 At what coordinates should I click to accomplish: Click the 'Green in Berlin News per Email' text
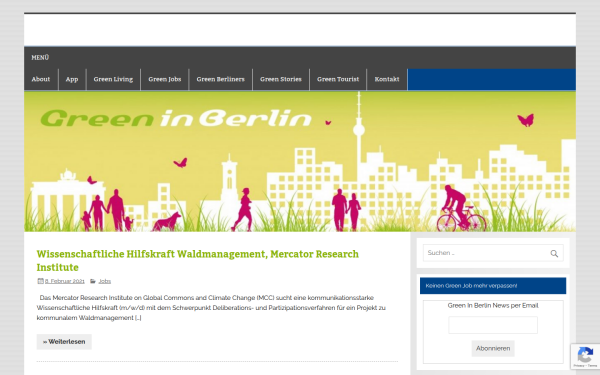493,305
